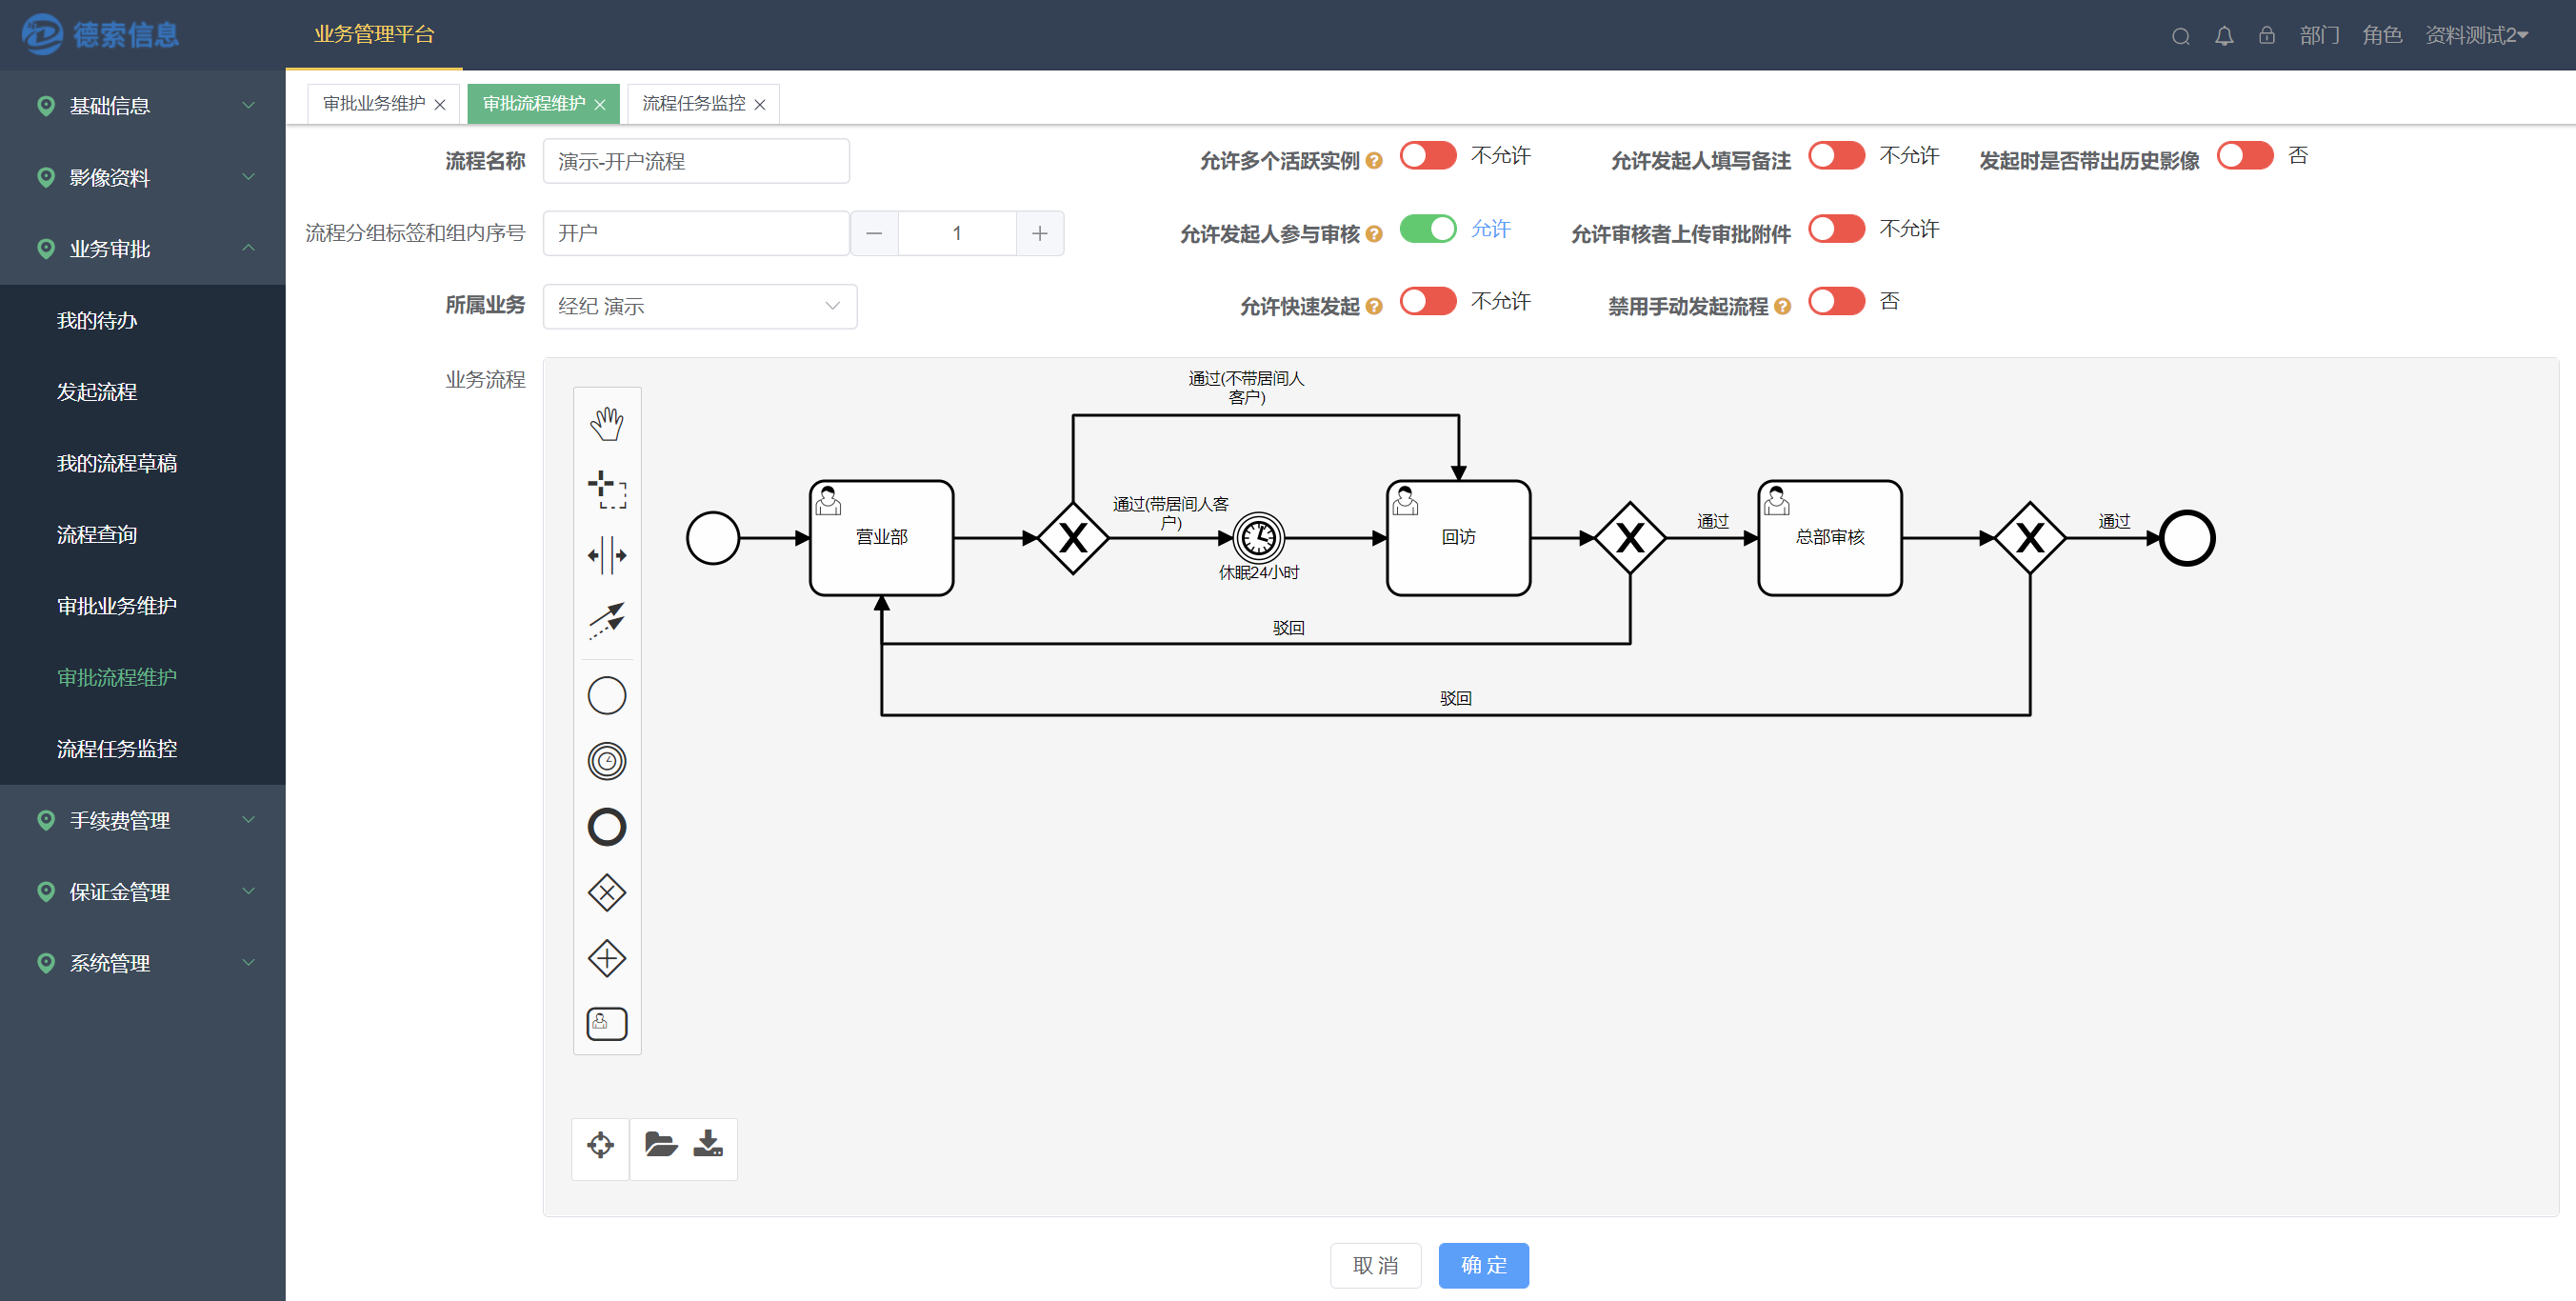
Task: Choose the create/remove space tool
Action: (x=606, y=555)
